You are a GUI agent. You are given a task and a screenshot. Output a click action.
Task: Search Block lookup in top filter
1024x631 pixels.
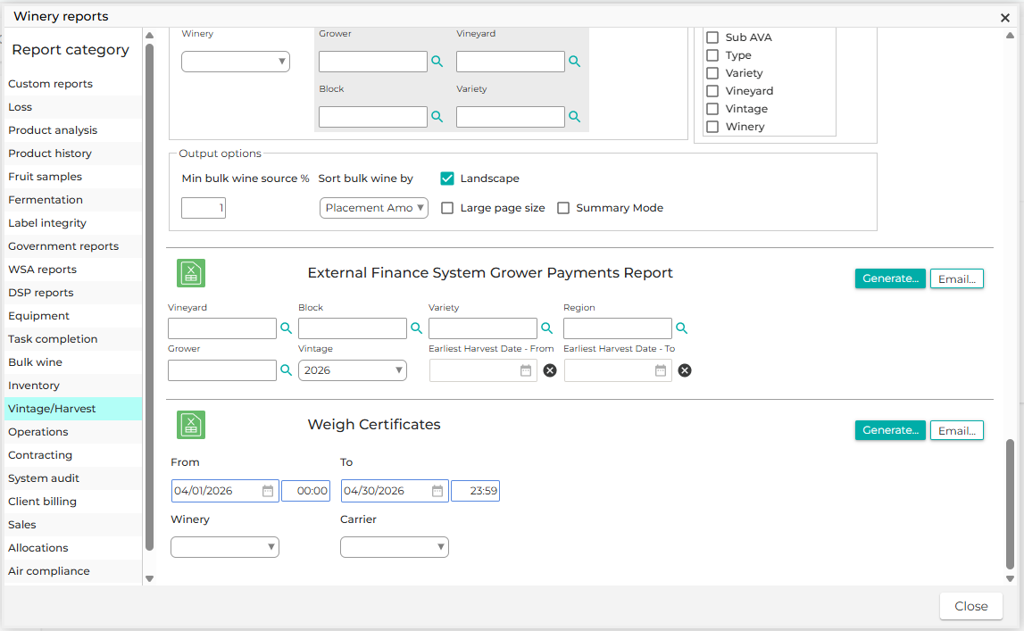[437, 117]
